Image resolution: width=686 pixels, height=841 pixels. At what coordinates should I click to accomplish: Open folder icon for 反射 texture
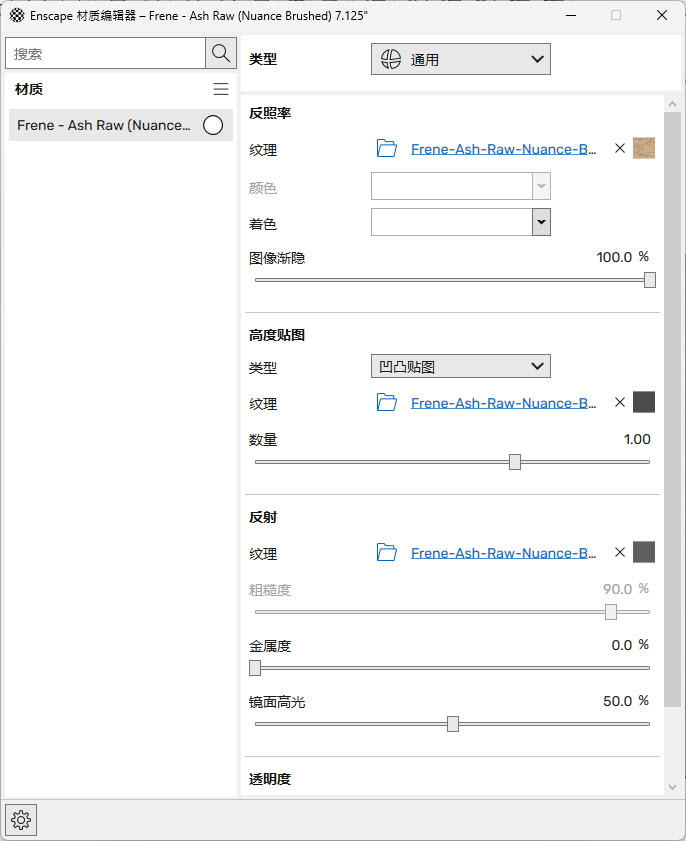pyautogui.click(x=387, y=552)
